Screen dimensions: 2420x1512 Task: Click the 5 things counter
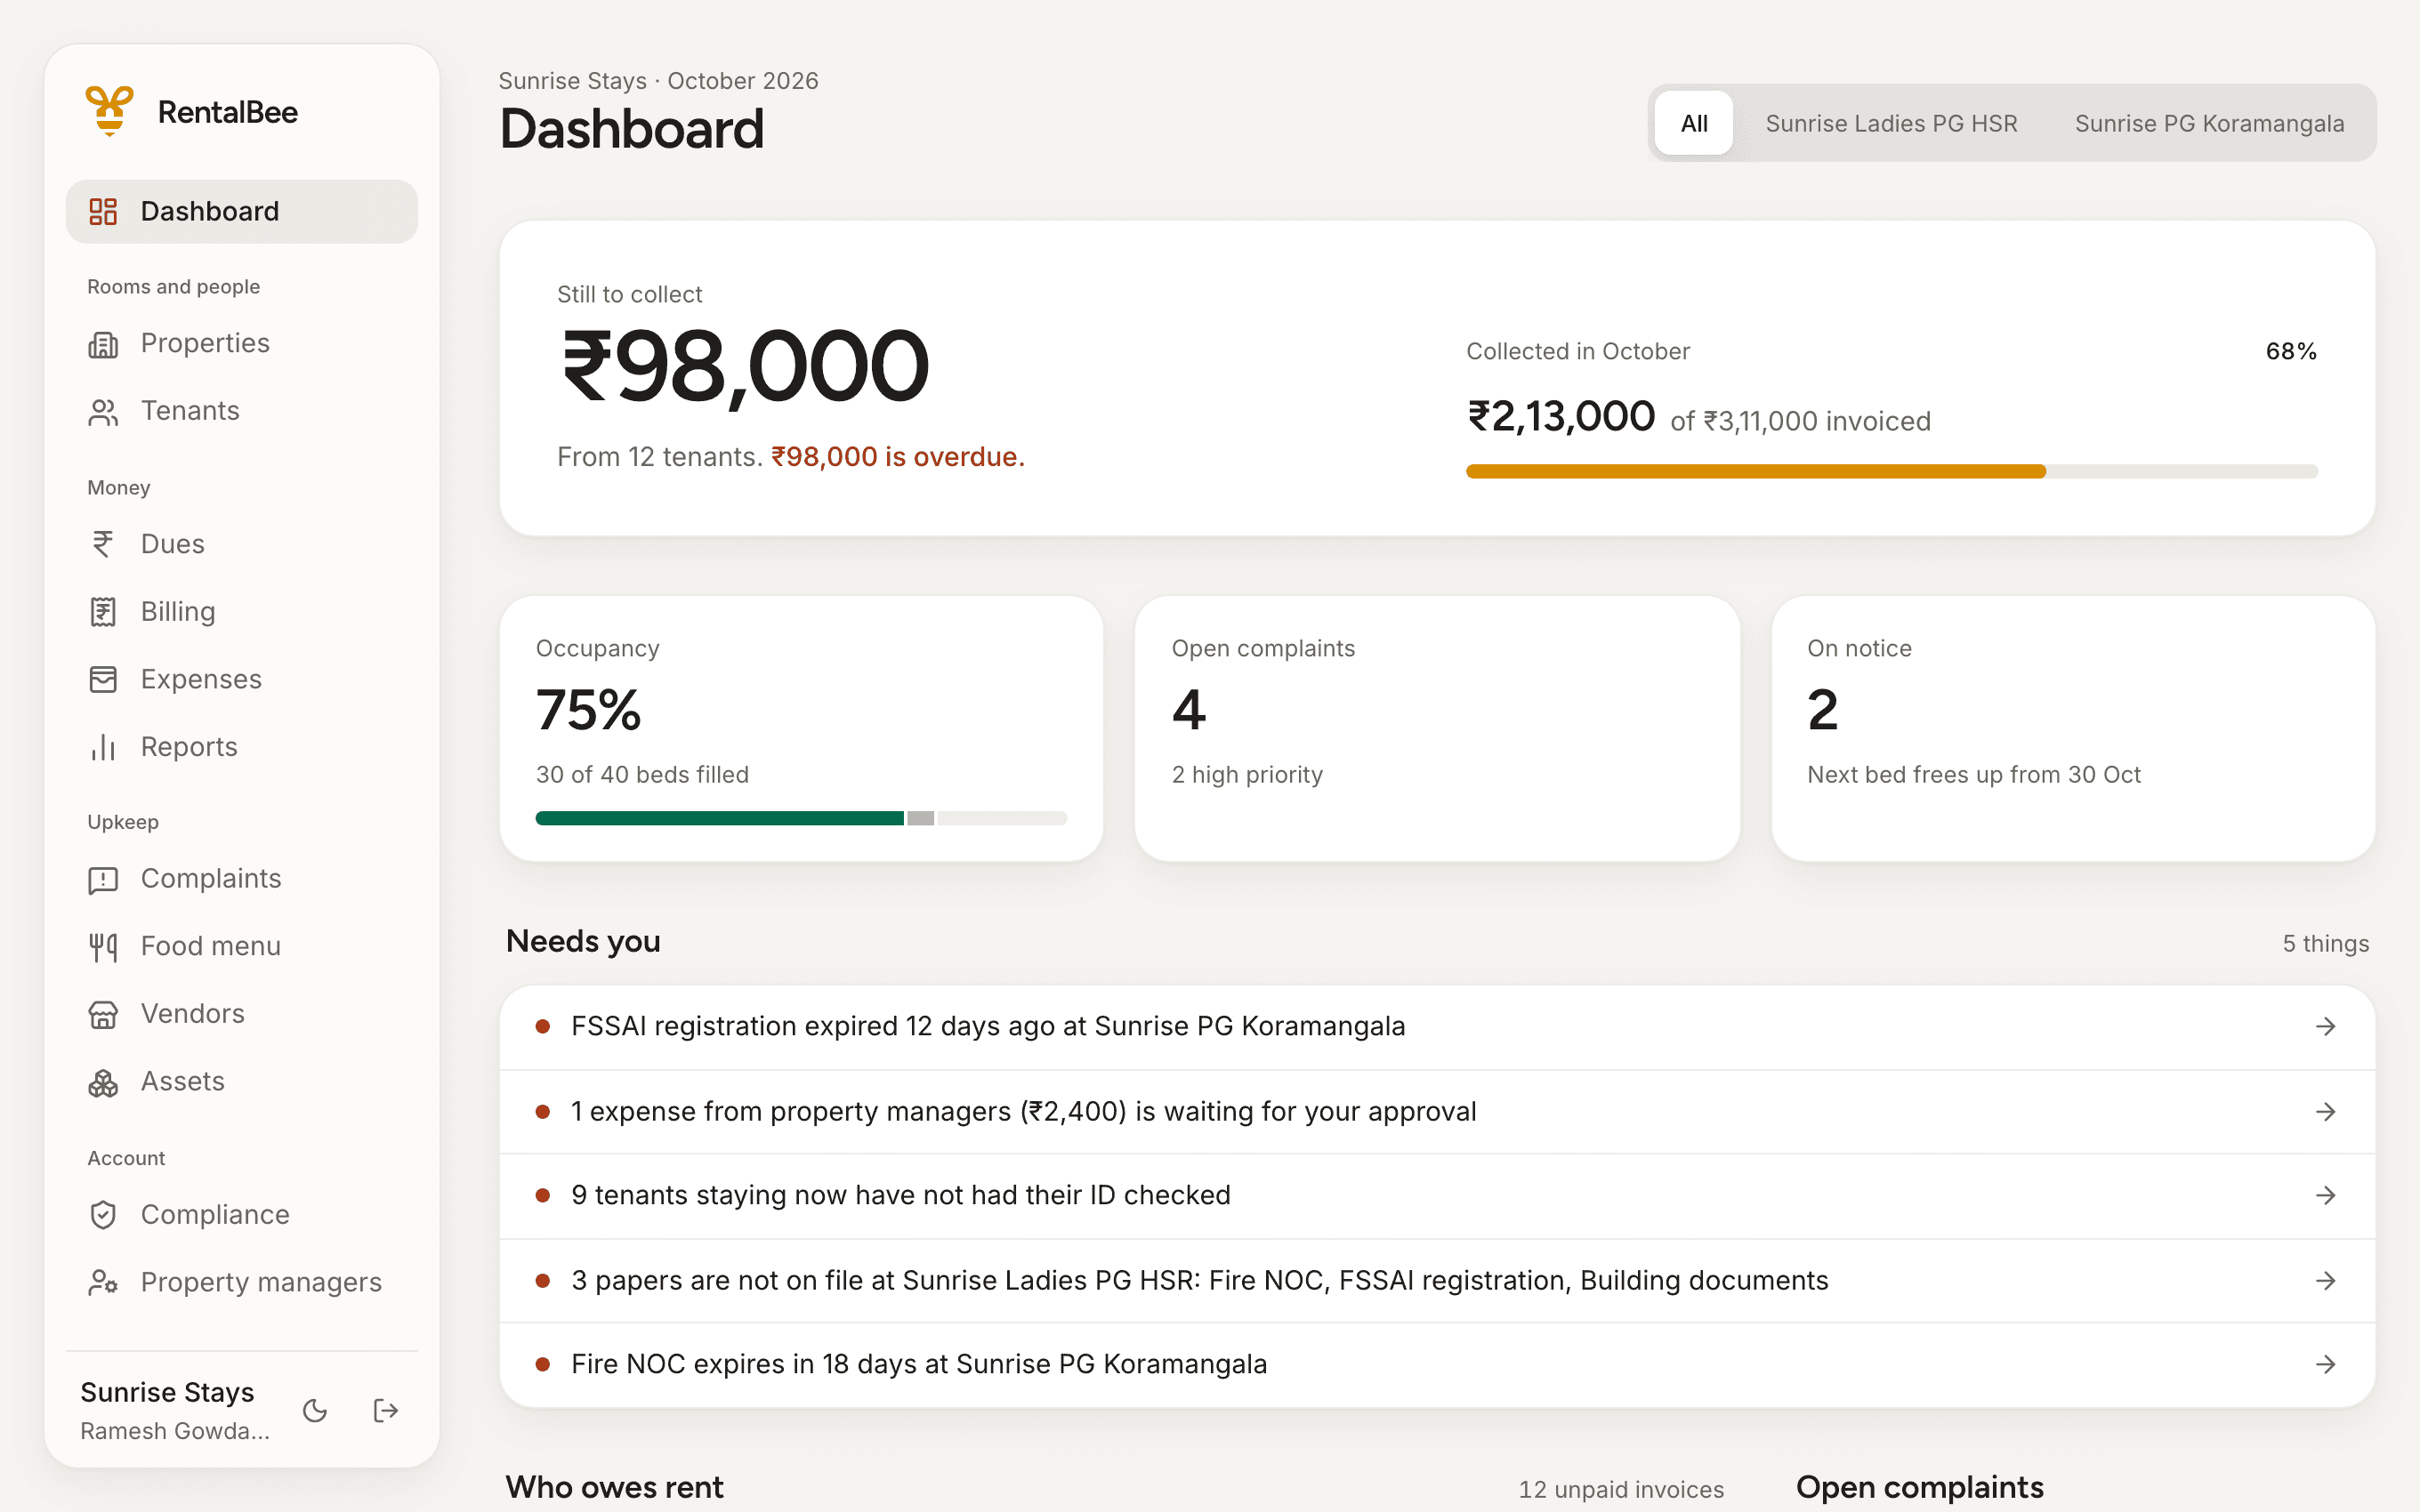[2325, 943]
